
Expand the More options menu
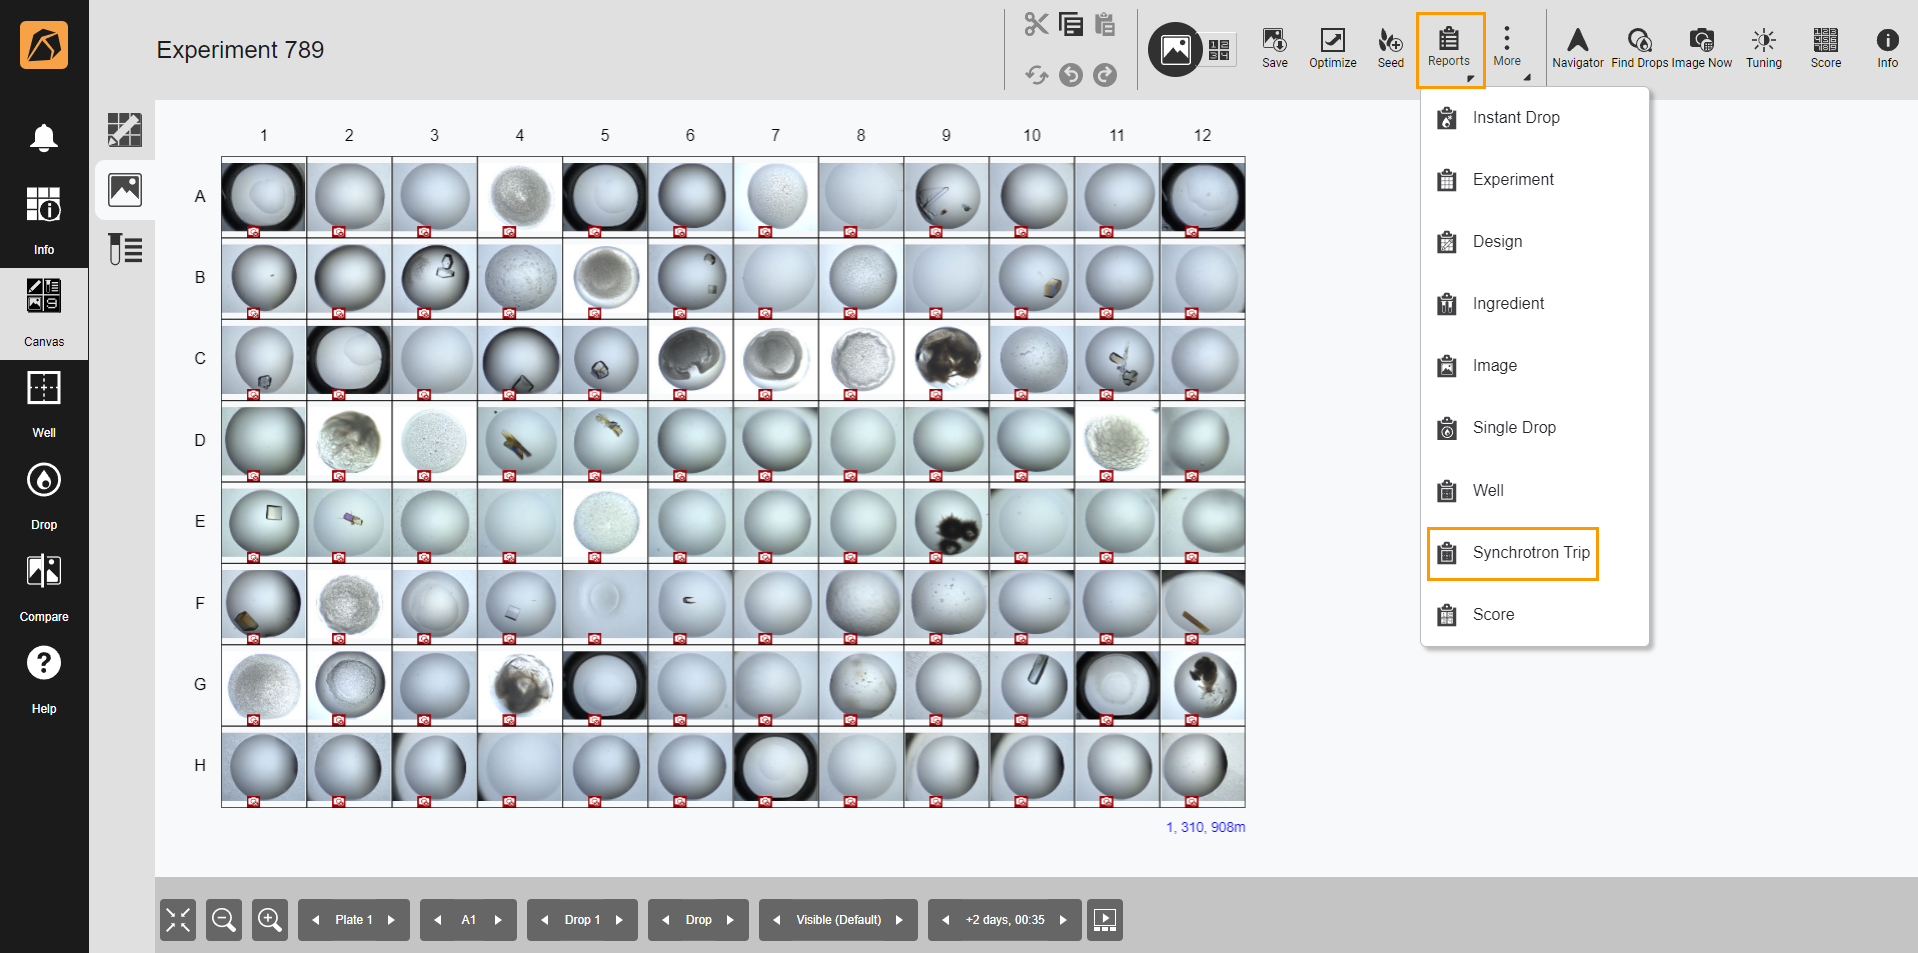[1506, 47]
